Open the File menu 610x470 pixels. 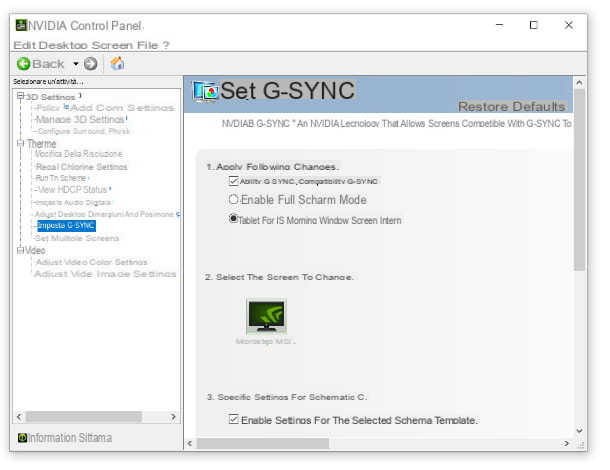(147, 45)
